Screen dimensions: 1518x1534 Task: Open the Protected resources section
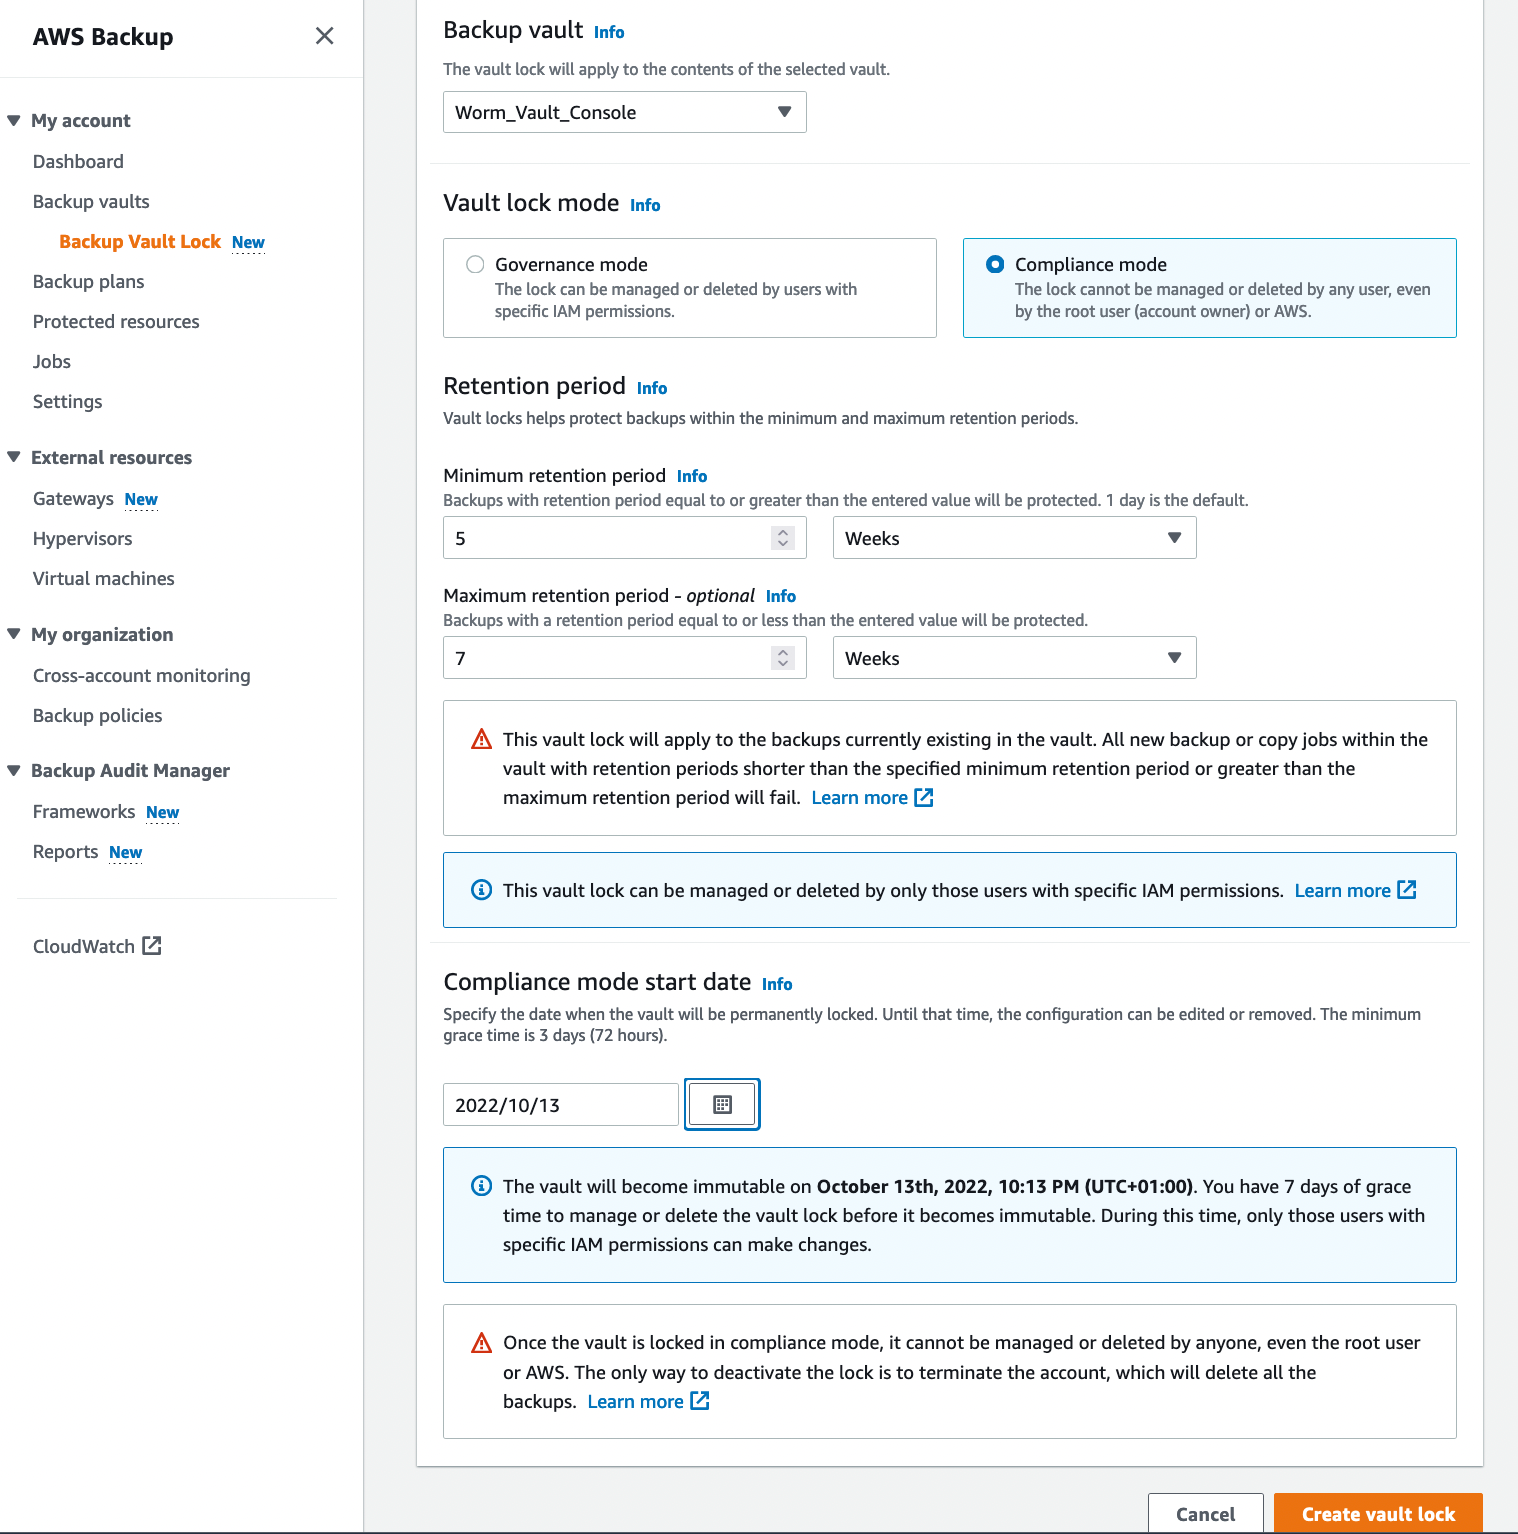[115, 321]
